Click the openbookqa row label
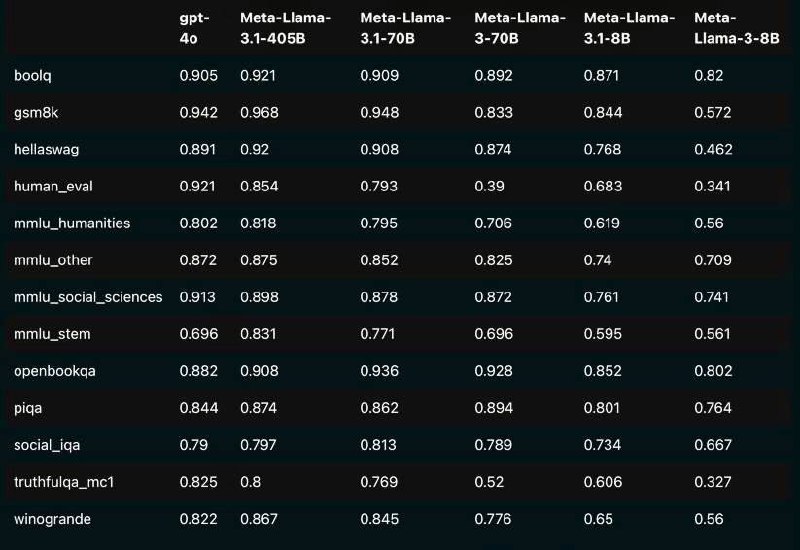This screenshot has height=550, width=800. tap(55, 371)
